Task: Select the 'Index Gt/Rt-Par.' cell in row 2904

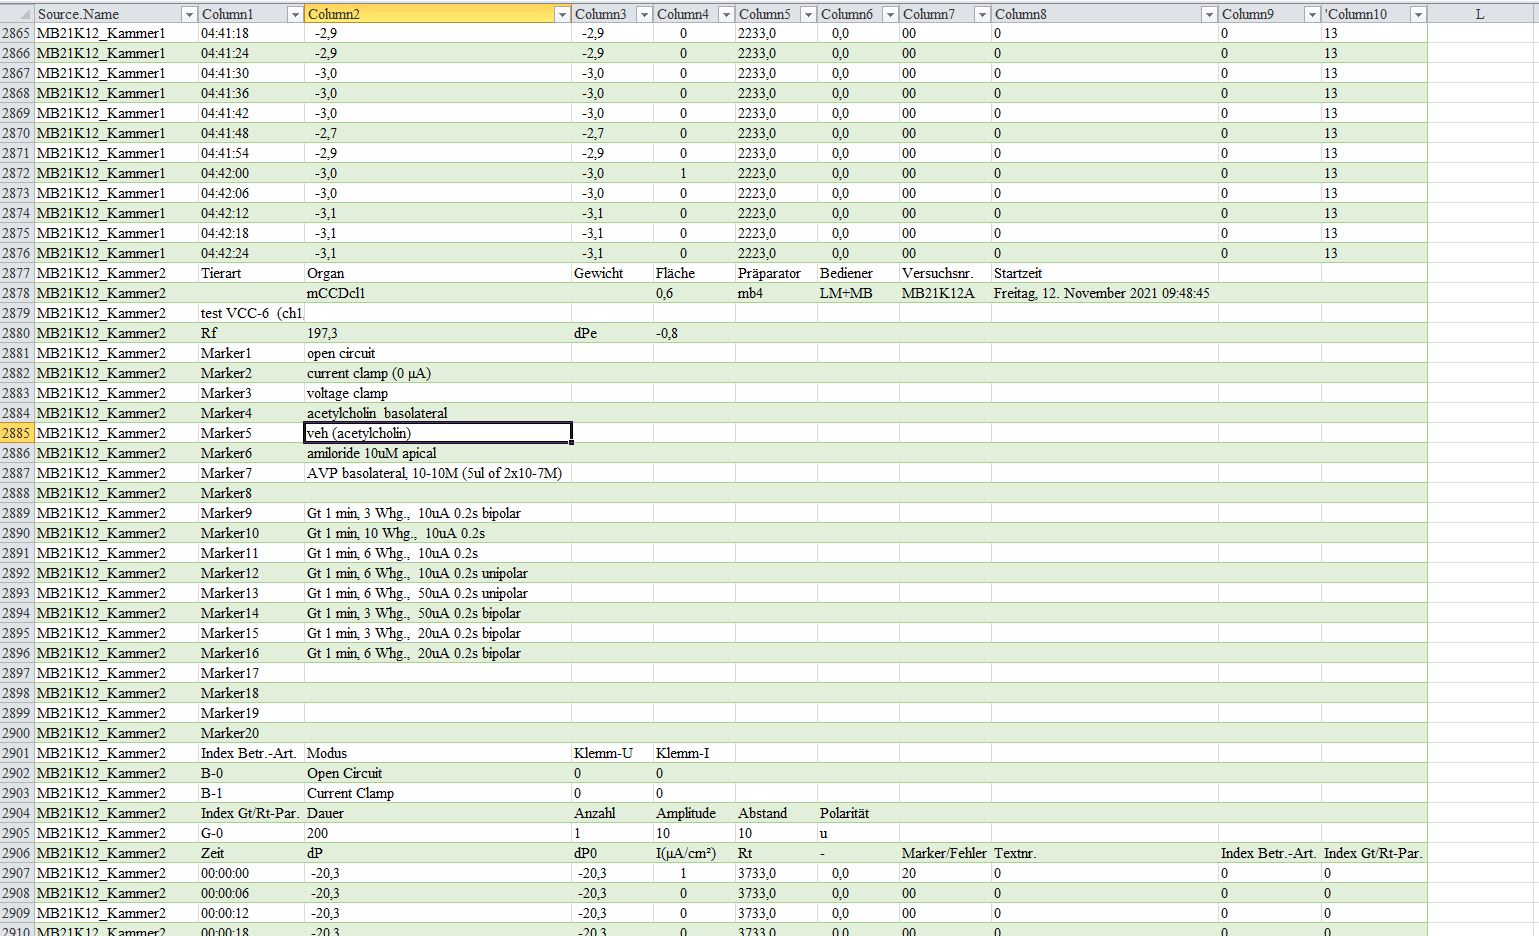Action: click(x=251, y=813)
